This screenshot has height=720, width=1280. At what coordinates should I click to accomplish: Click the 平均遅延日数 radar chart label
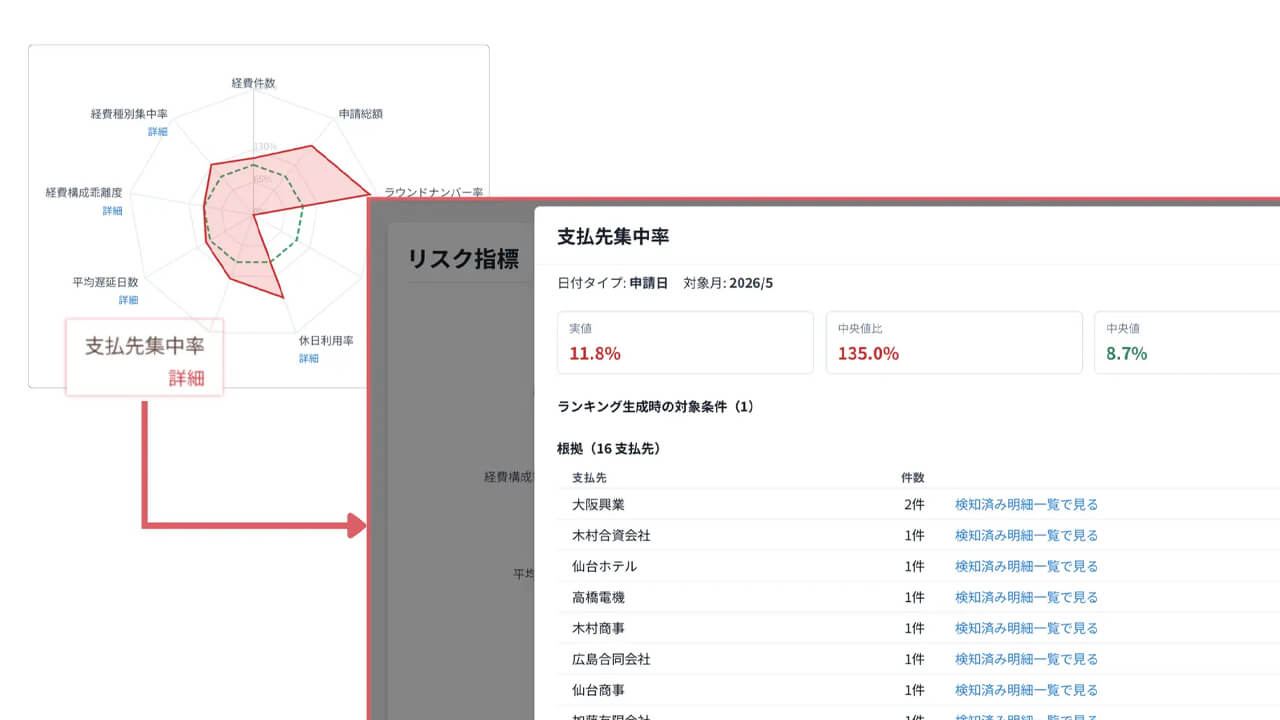(106, 282)
